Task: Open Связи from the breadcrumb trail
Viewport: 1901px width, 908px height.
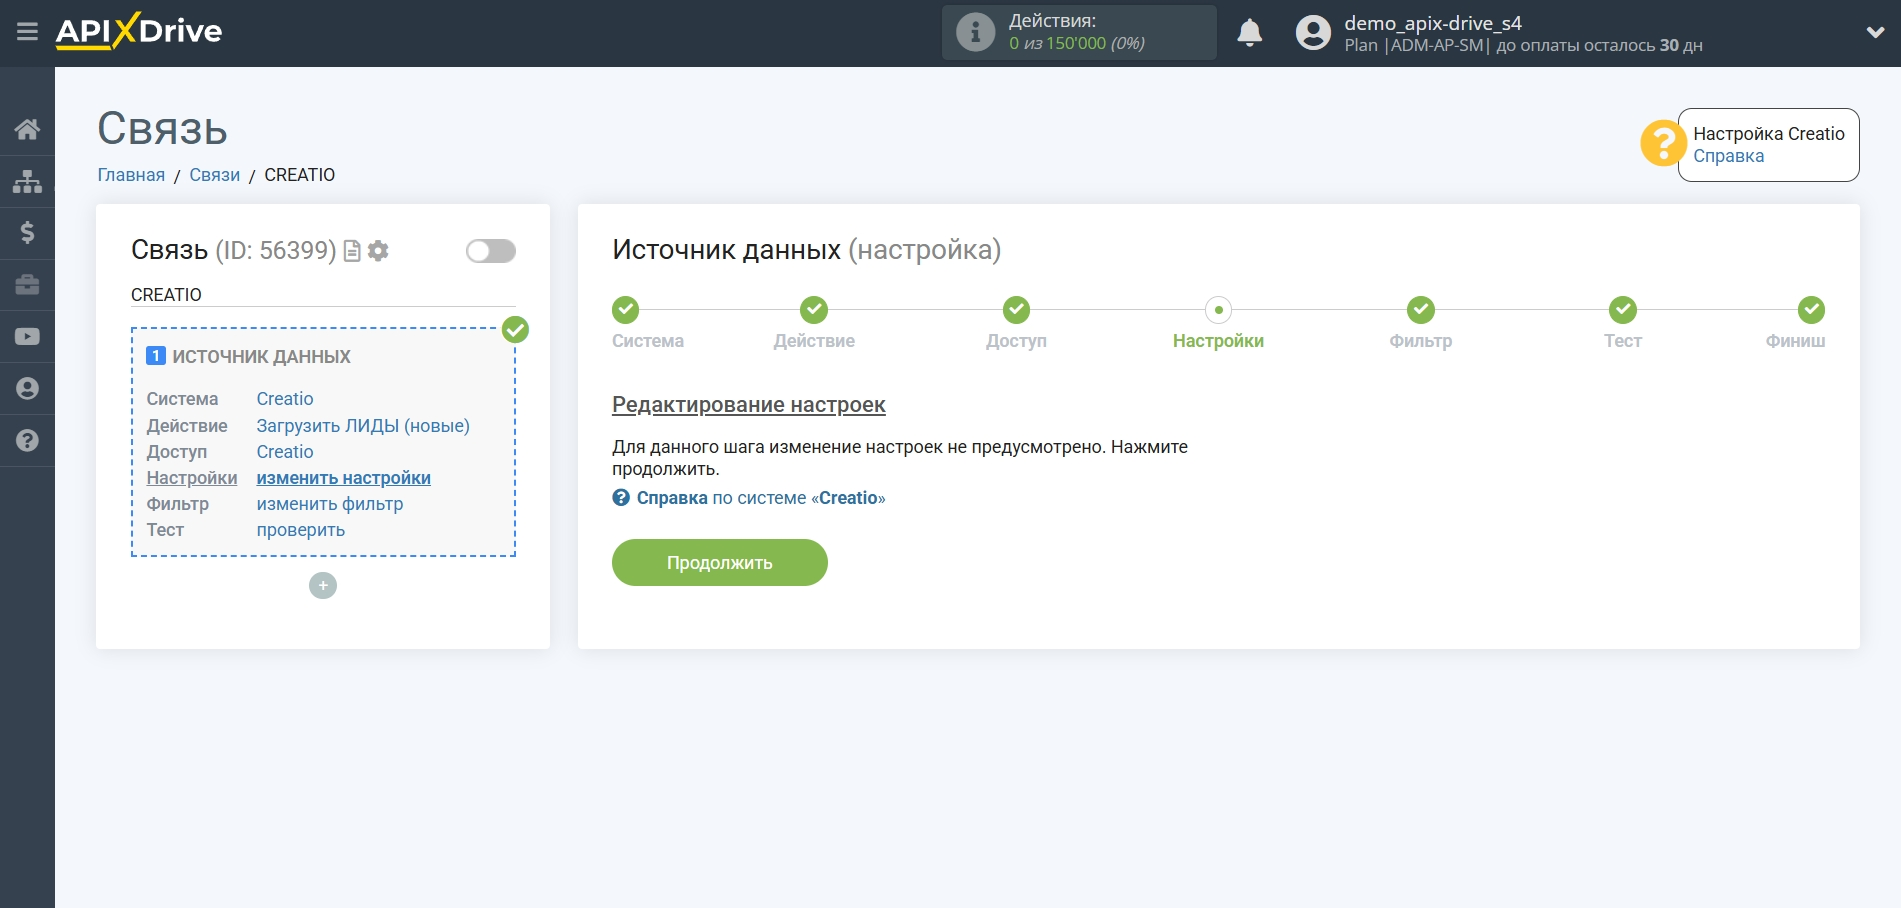Action: coord(214,174)
